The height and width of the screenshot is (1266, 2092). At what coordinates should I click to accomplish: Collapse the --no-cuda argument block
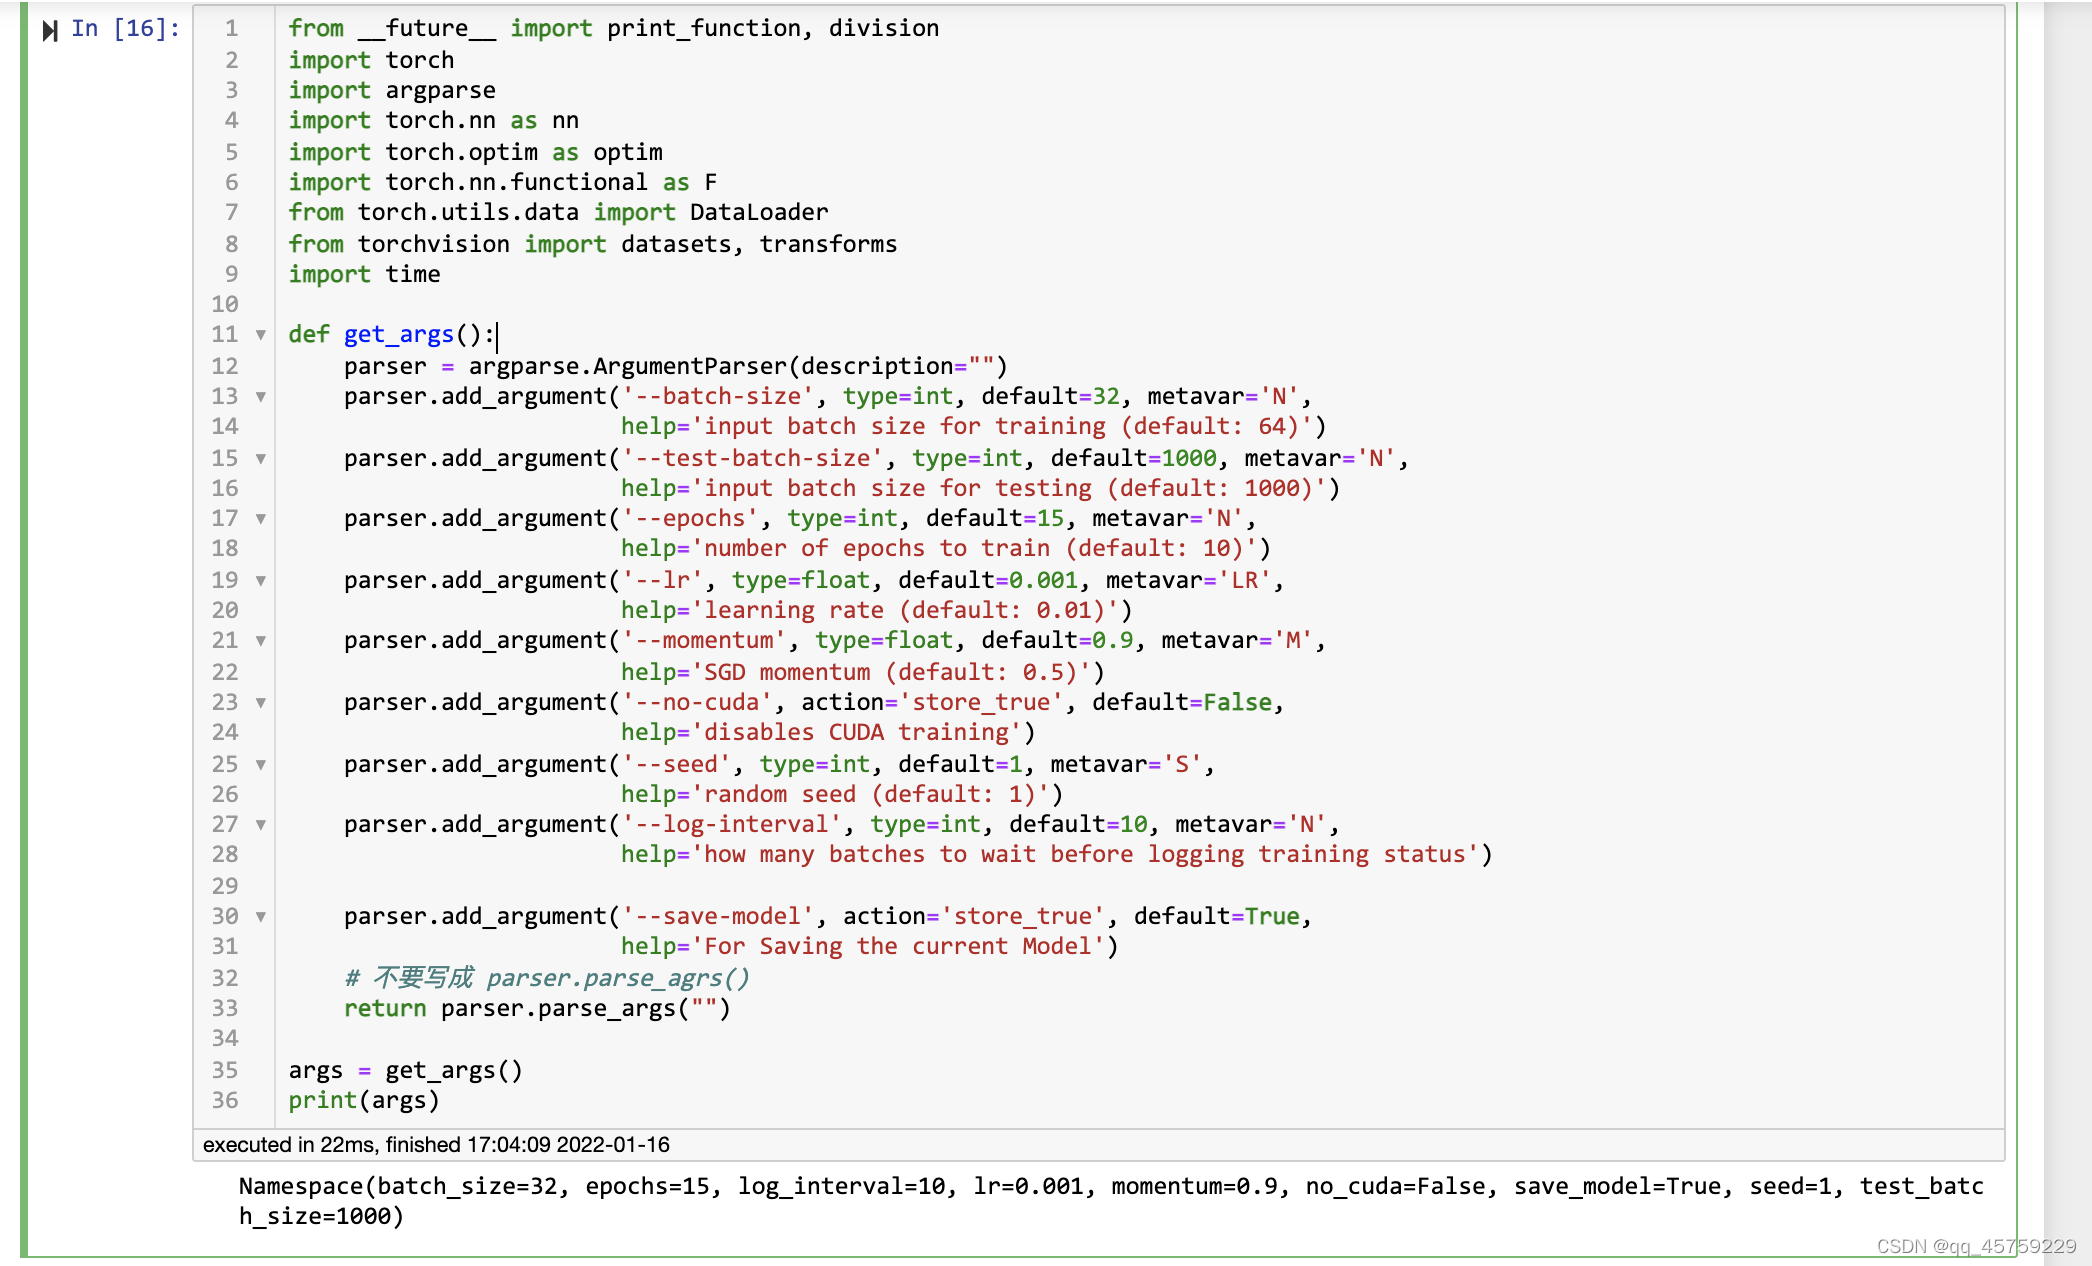(x=261, y=703)
